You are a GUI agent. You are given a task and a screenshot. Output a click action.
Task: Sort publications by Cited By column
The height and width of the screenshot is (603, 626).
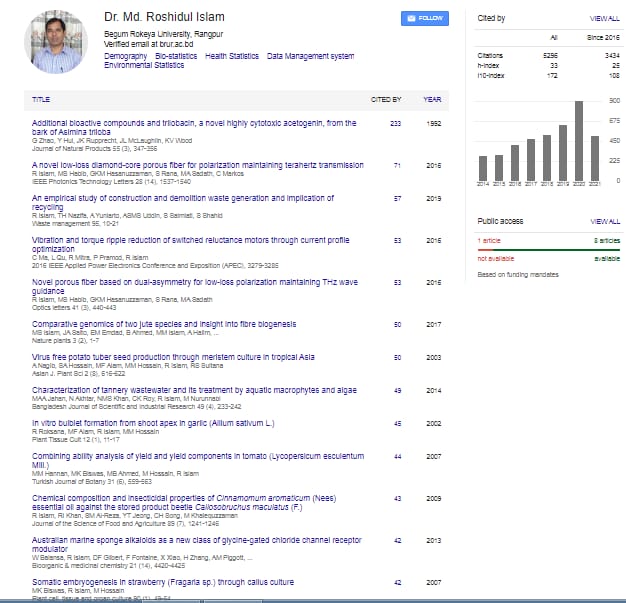(386, 100)
